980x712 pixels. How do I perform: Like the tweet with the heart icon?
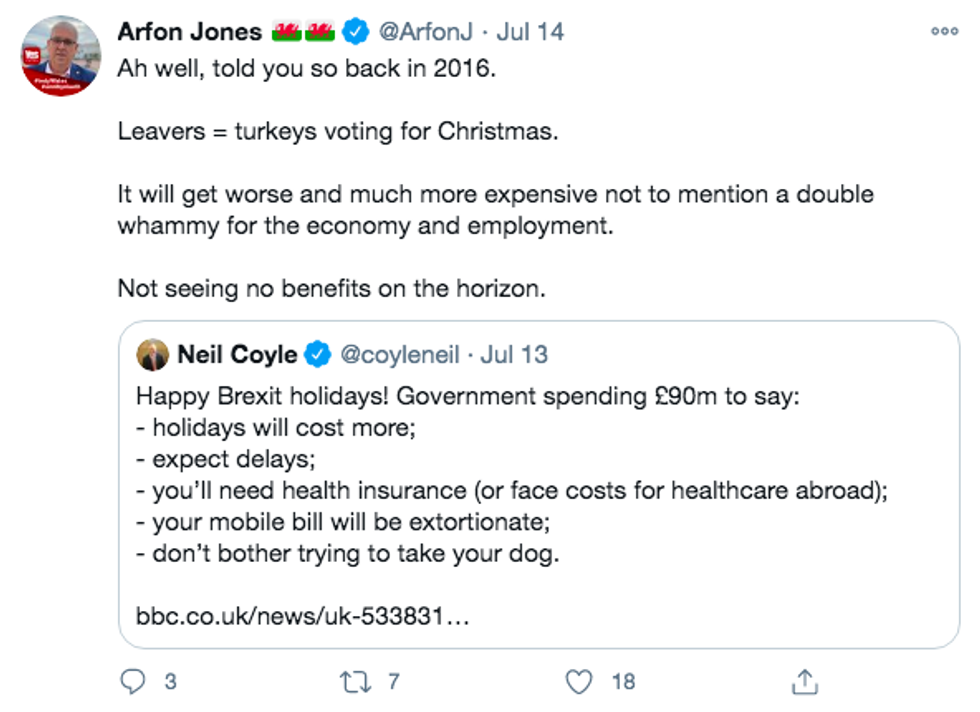(579, 682)
